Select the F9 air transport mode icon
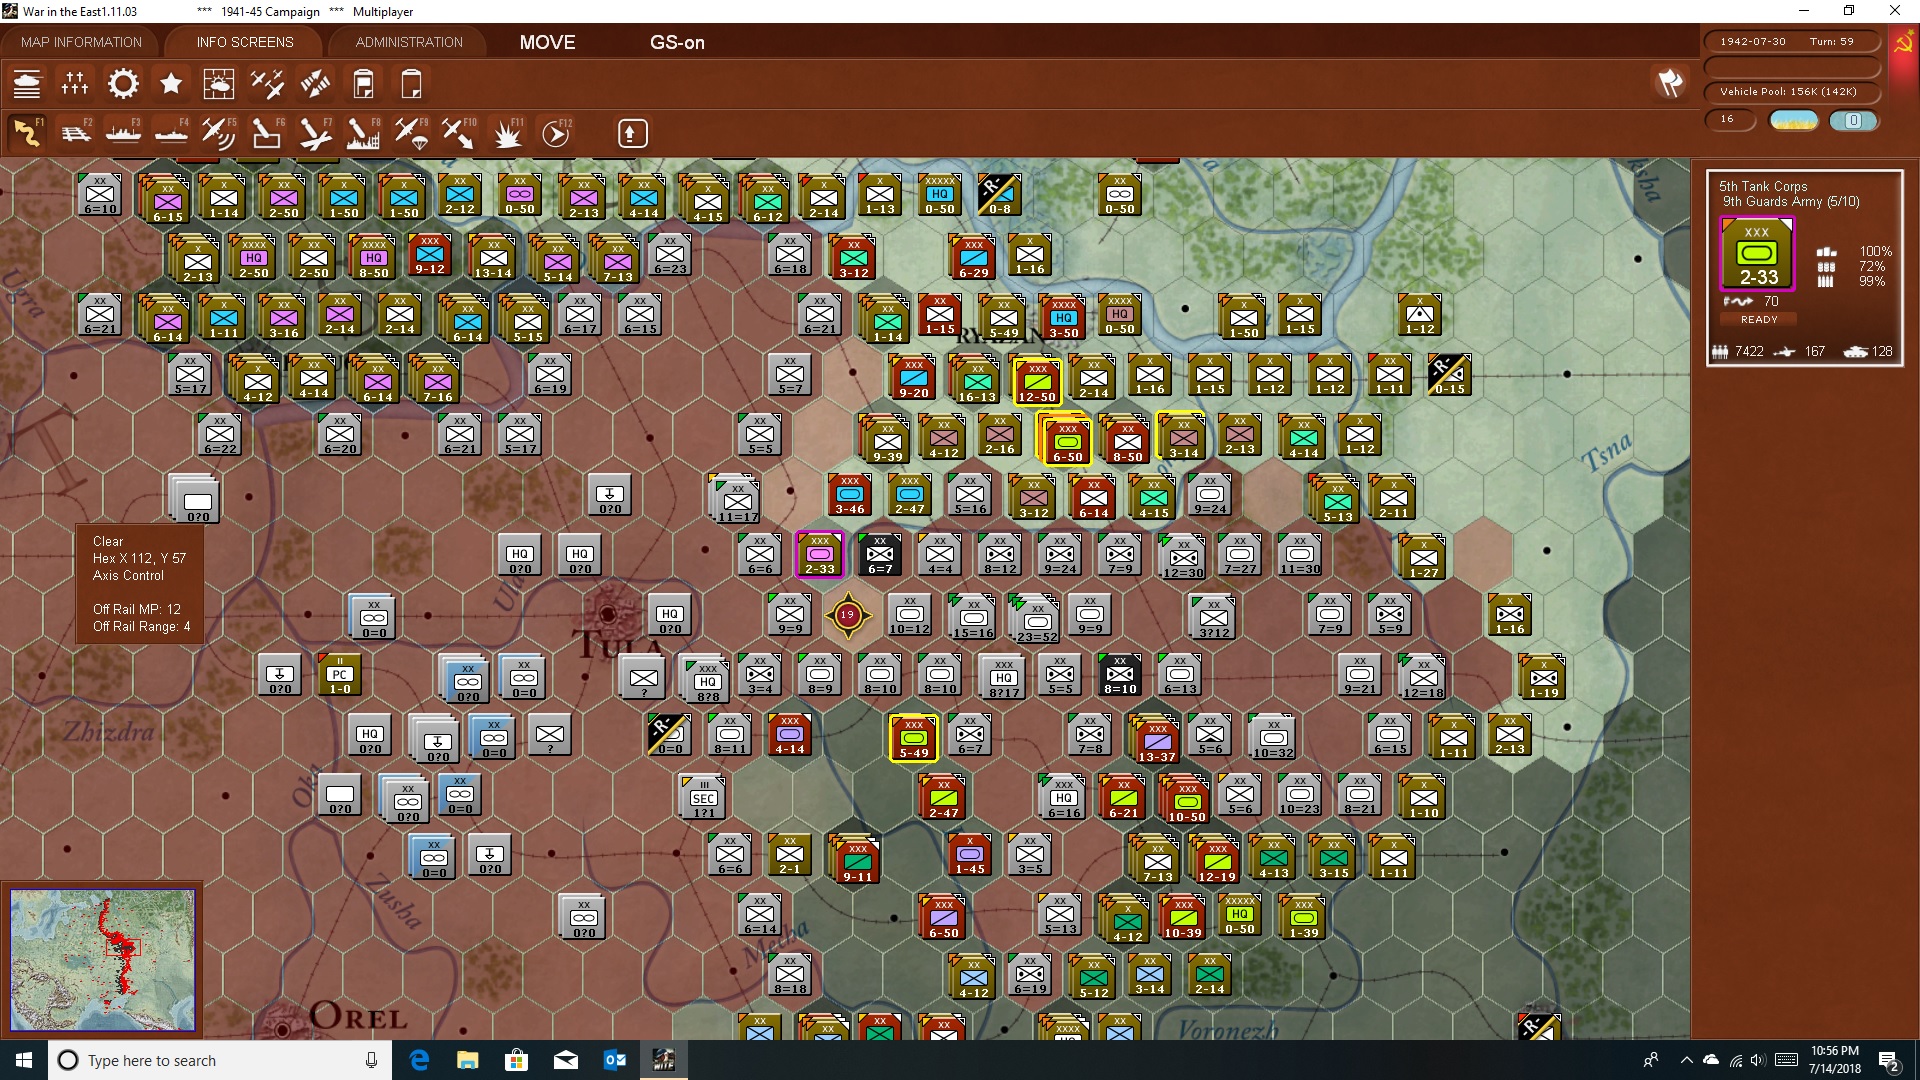Viewport: 1920px width, 1080px height. 411,133
